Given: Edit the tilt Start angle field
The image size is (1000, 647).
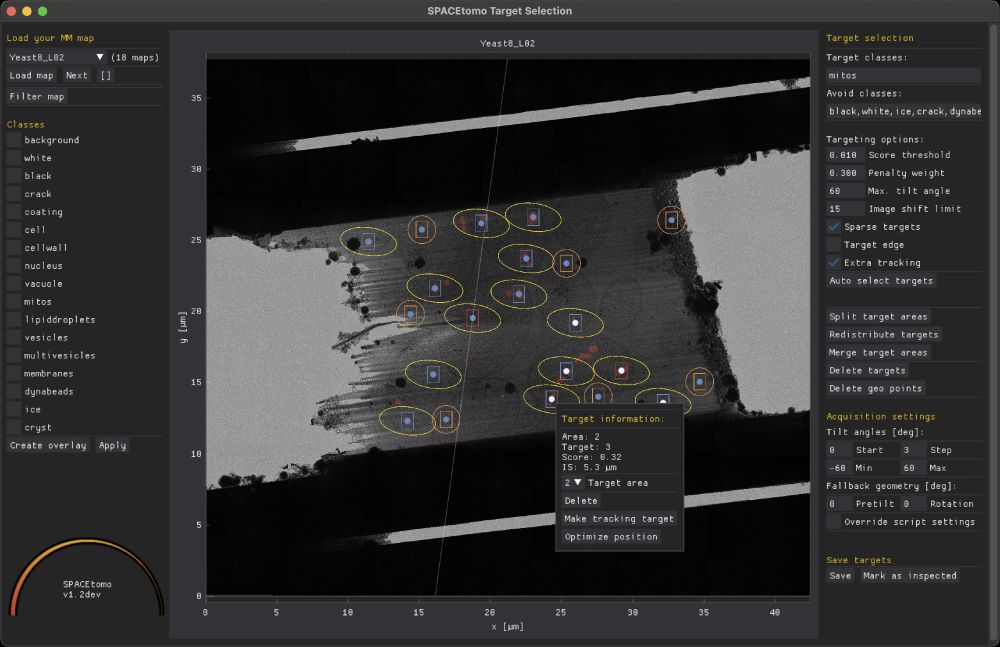Looking at the screenshot, I should [839, 450].
